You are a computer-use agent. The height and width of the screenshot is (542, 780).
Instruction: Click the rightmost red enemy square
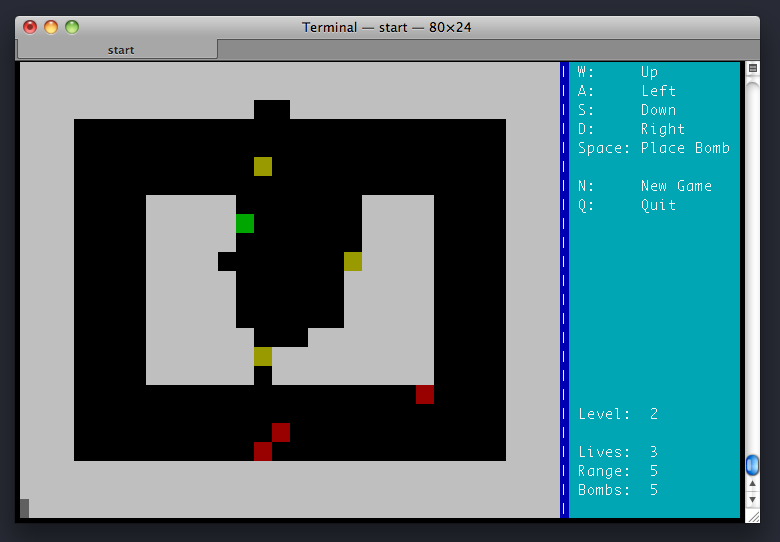[x=425, y=394]
